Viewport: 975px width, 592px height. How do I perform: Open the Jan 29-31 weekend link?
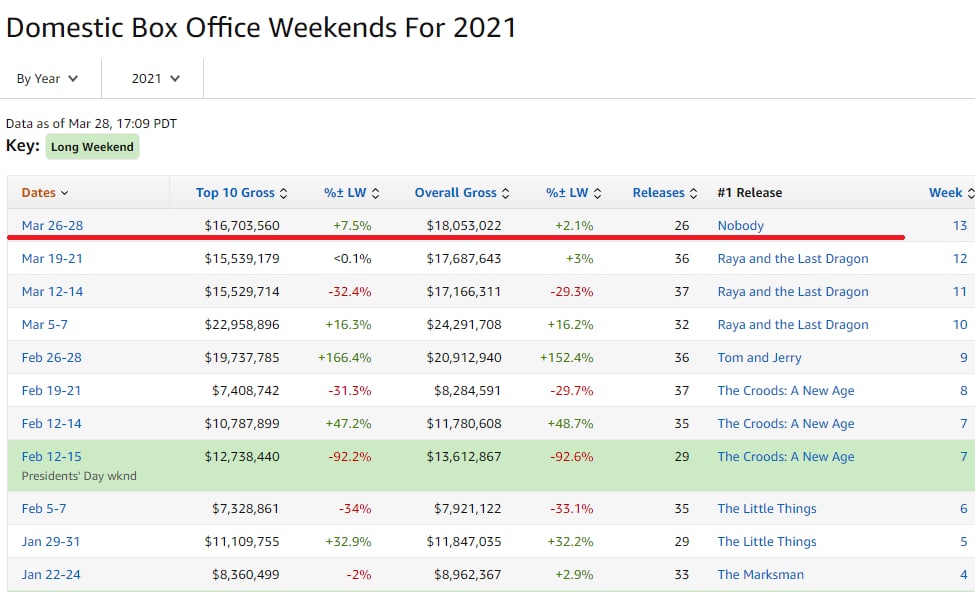click(51, 542)
